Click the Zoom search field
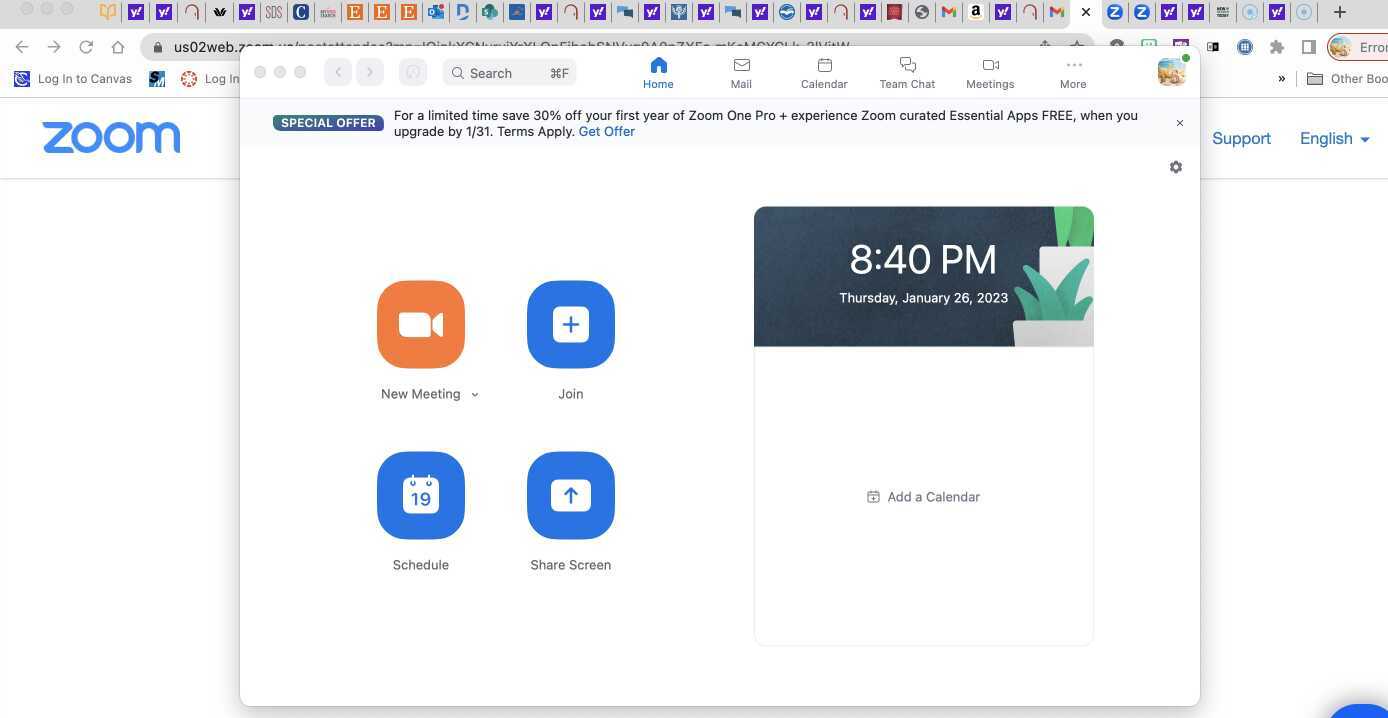This screenshot has height=718, width=1388. point(510,73)
